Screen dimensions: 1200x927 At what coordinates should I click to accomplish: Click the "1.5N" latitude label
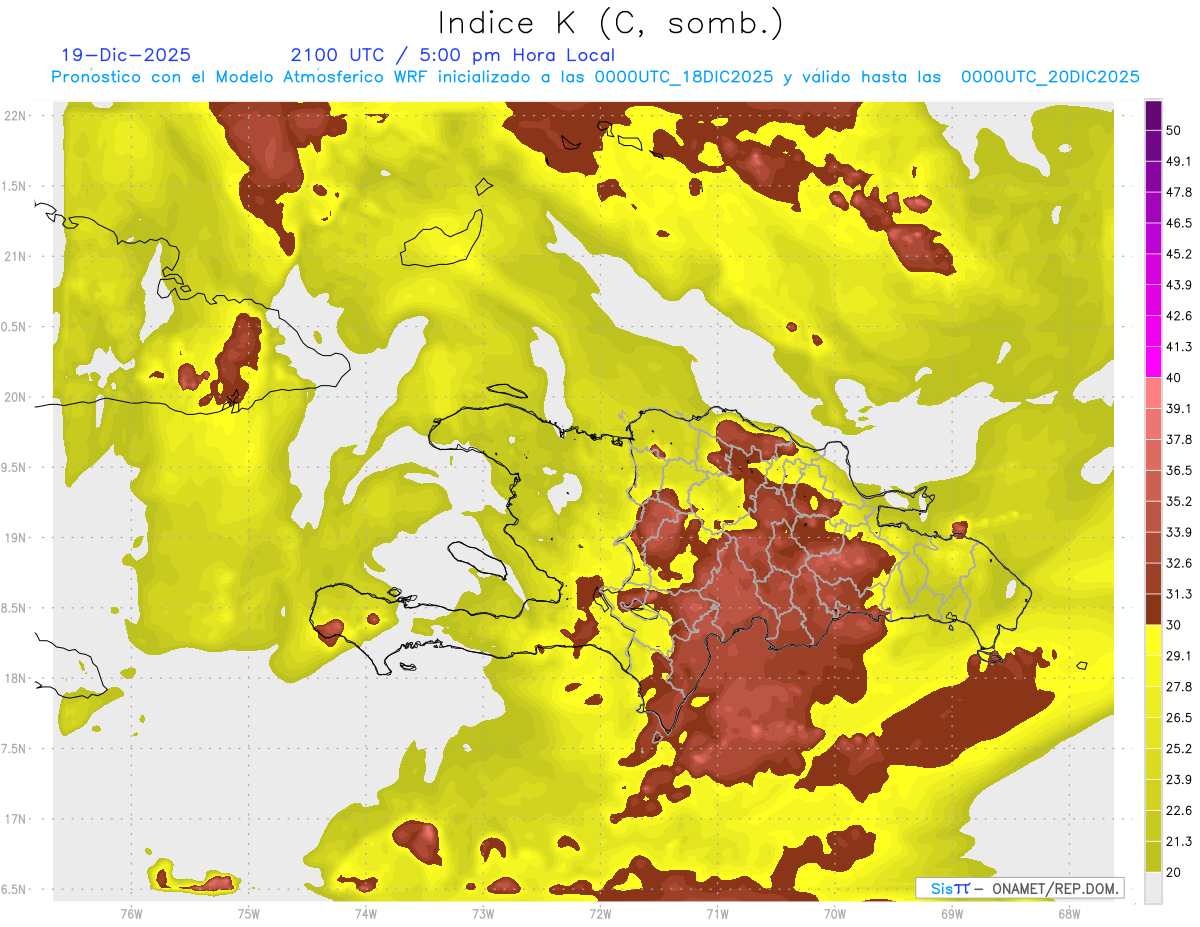click(x=16, y=186)
